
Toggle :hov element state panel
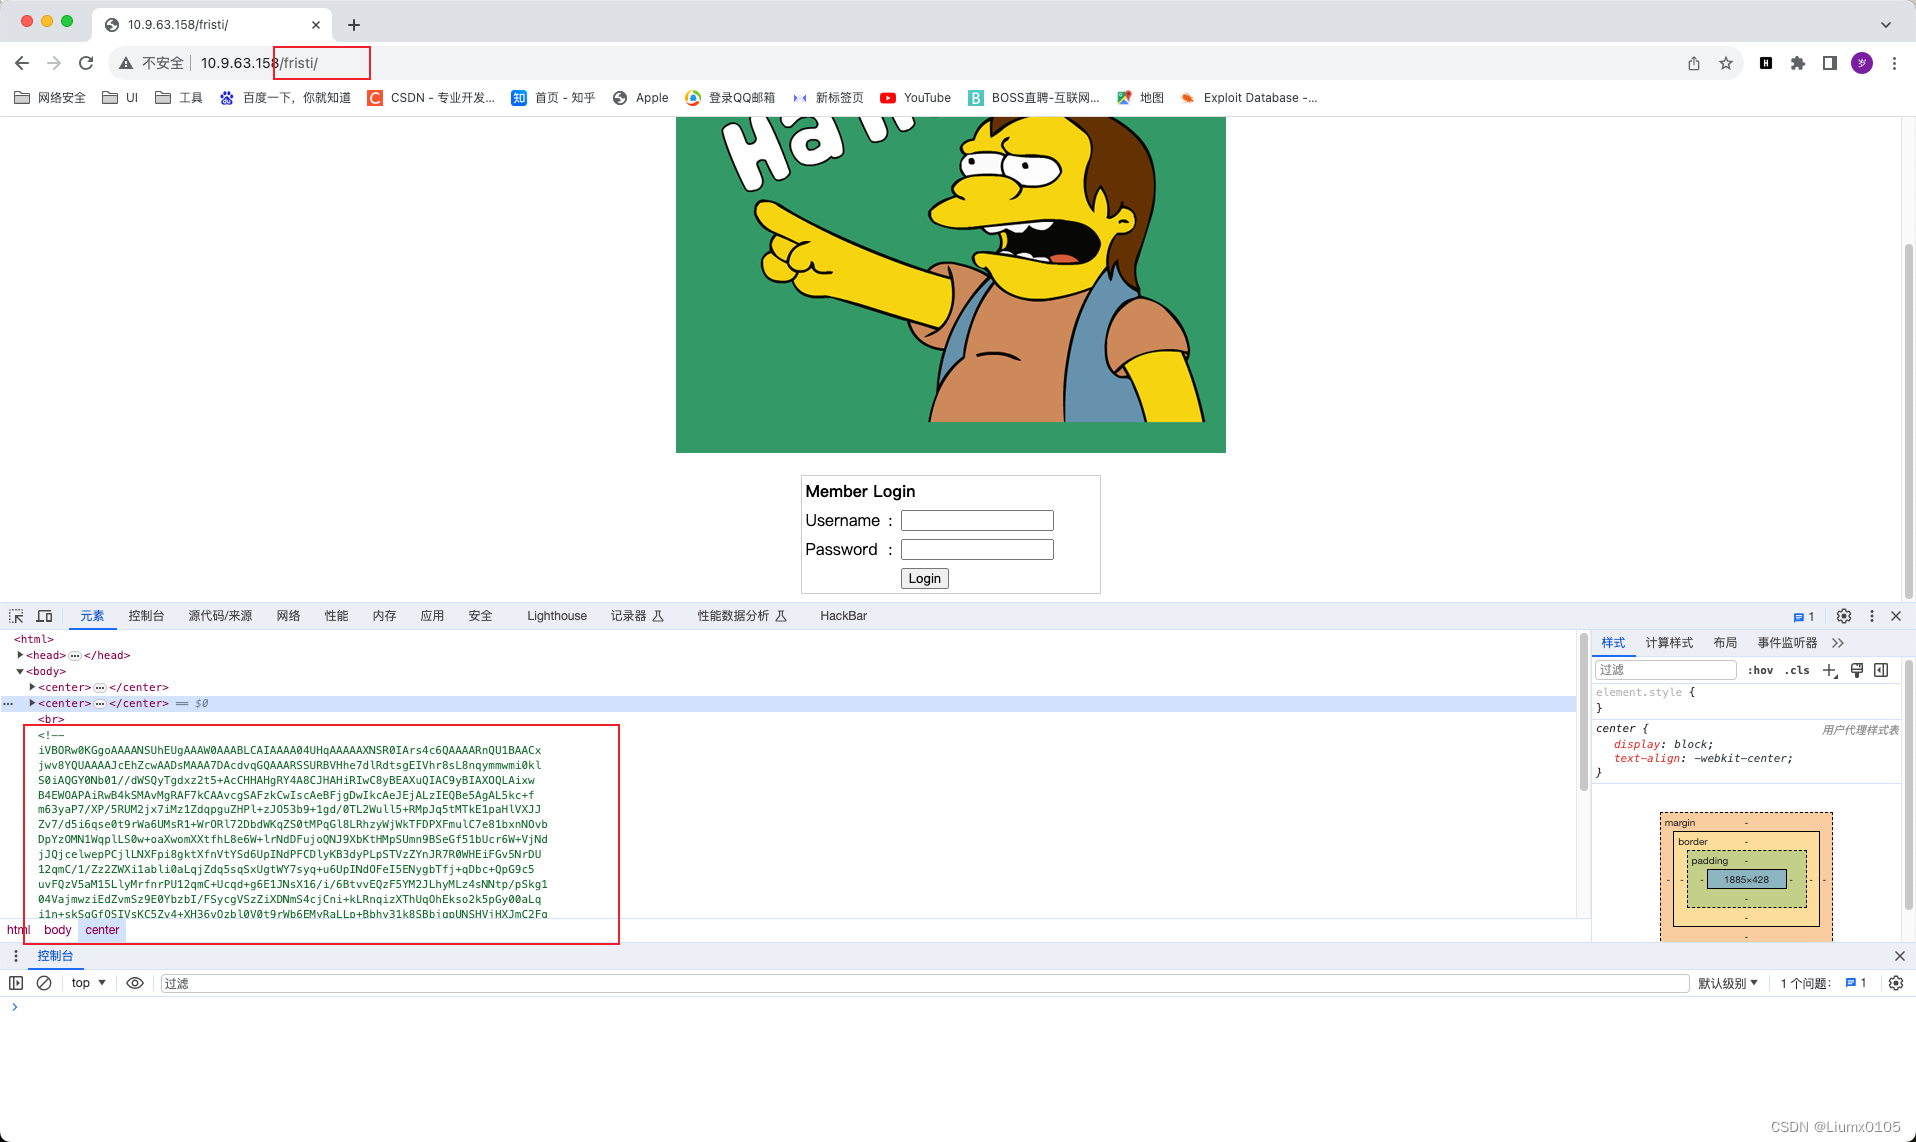[1760, 670]
